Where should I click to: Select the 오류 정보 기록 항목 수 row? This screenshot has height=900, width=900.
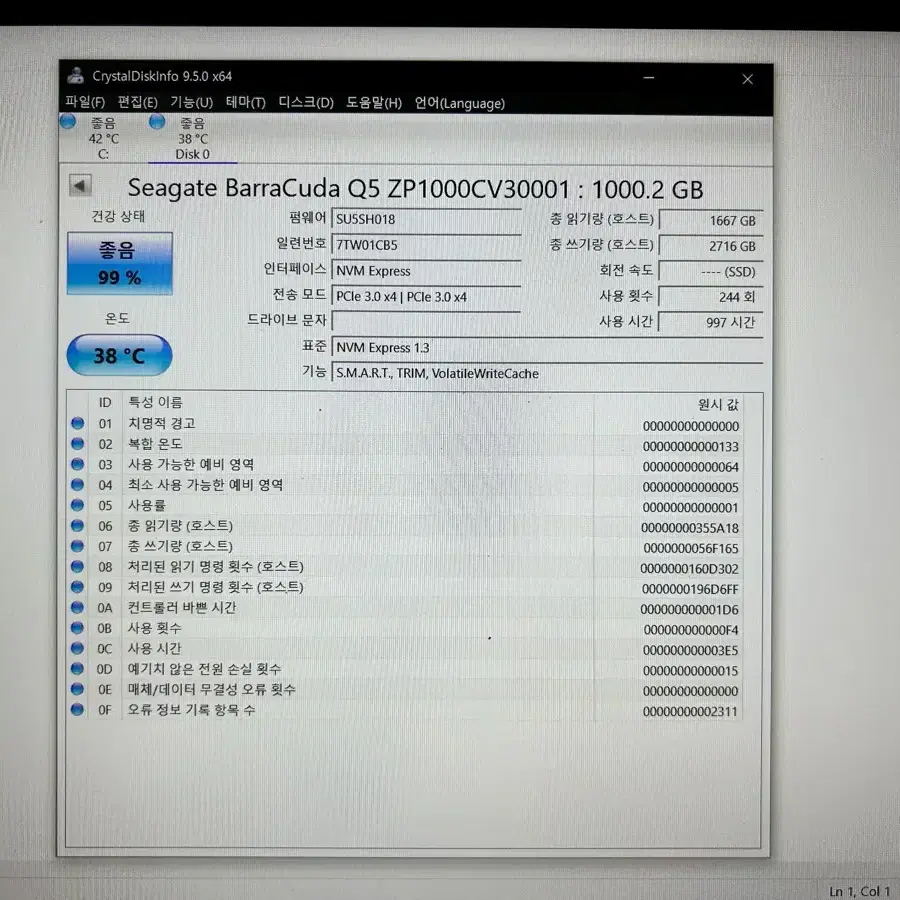point(406,710)
